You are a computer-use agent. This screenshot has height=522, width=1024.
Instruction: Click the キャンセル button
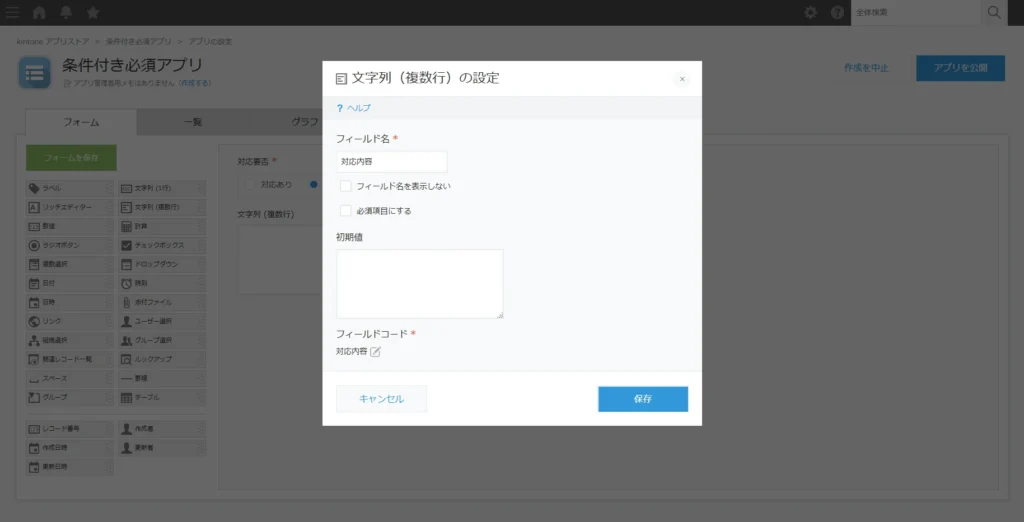381,399
